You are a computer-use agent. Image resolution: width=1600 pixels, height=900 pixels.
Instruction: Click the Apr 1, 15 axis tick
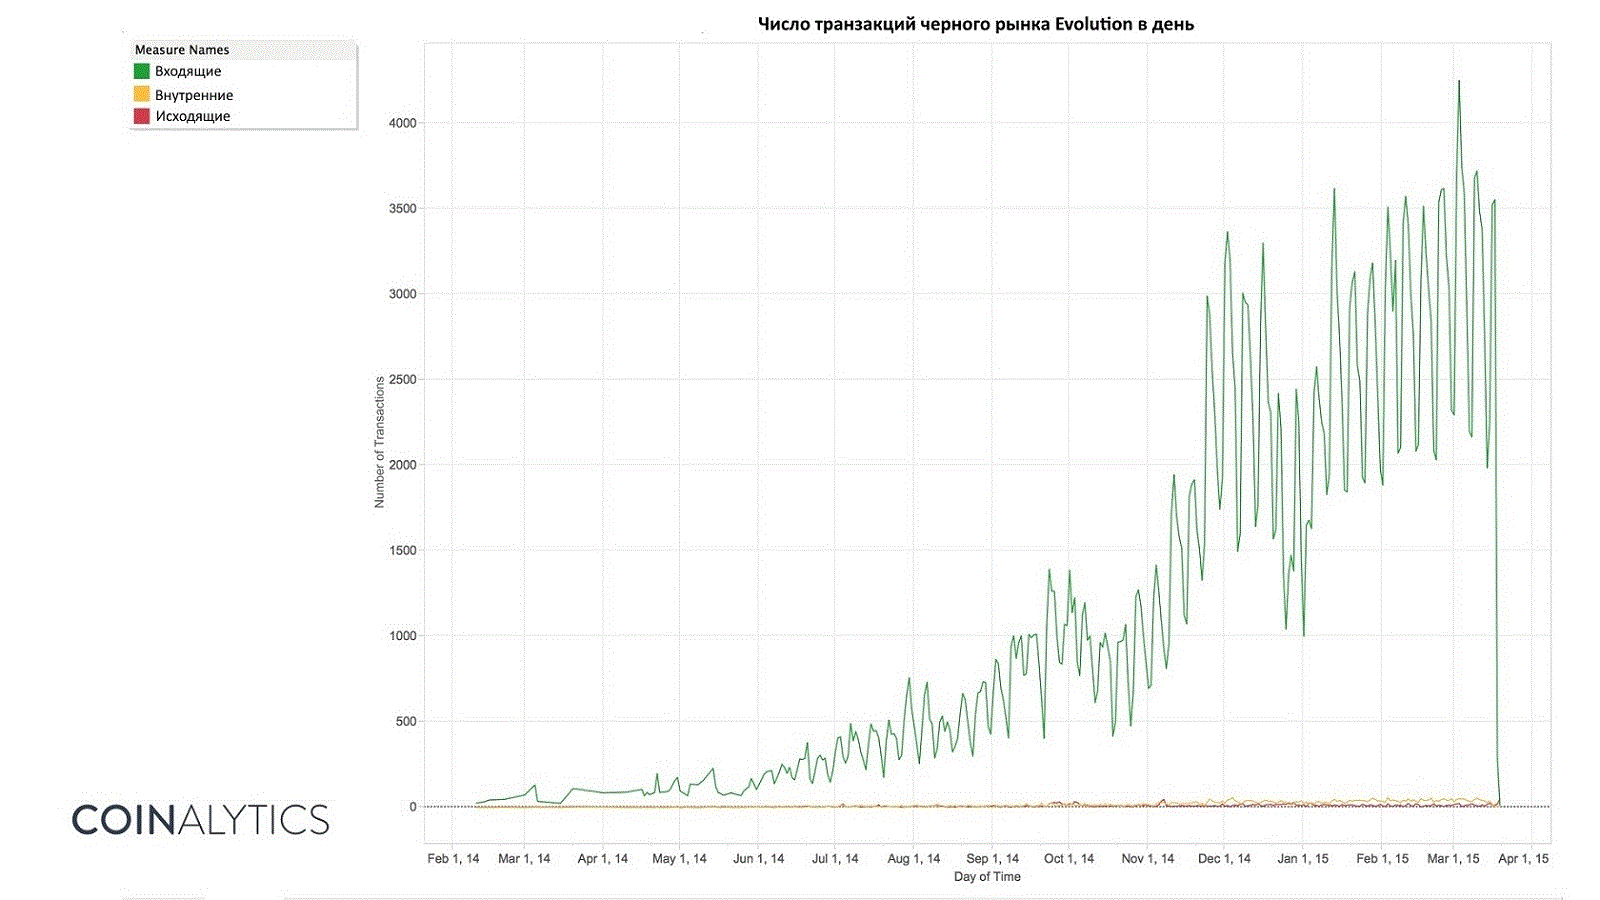[1524, 858]
